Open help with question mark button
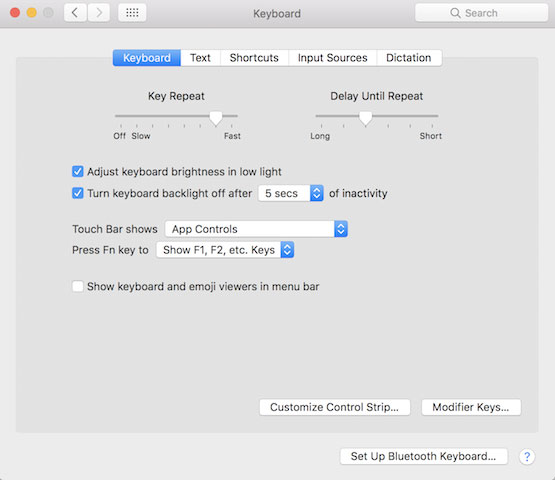The width and height of the screenshot is (555, 480). click(x=527, y=457)
